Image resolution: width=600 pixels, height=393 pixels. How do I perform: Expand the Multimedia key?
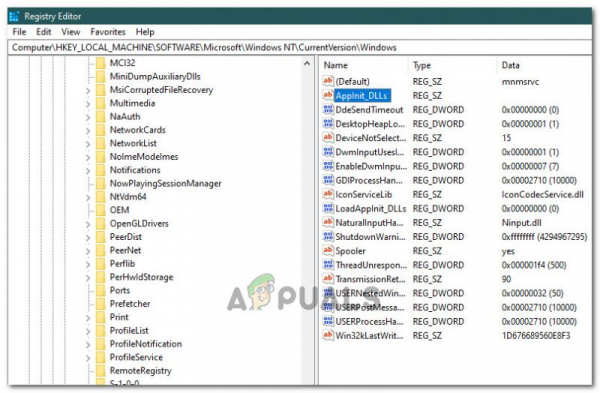(x=88, y=104)
